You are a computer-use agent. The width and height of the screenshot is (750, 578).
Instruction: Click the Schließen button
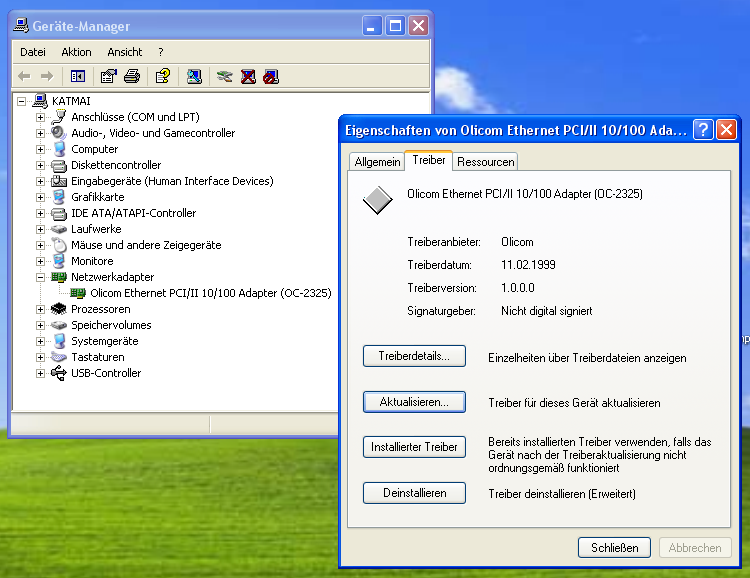tap(615, 547)
